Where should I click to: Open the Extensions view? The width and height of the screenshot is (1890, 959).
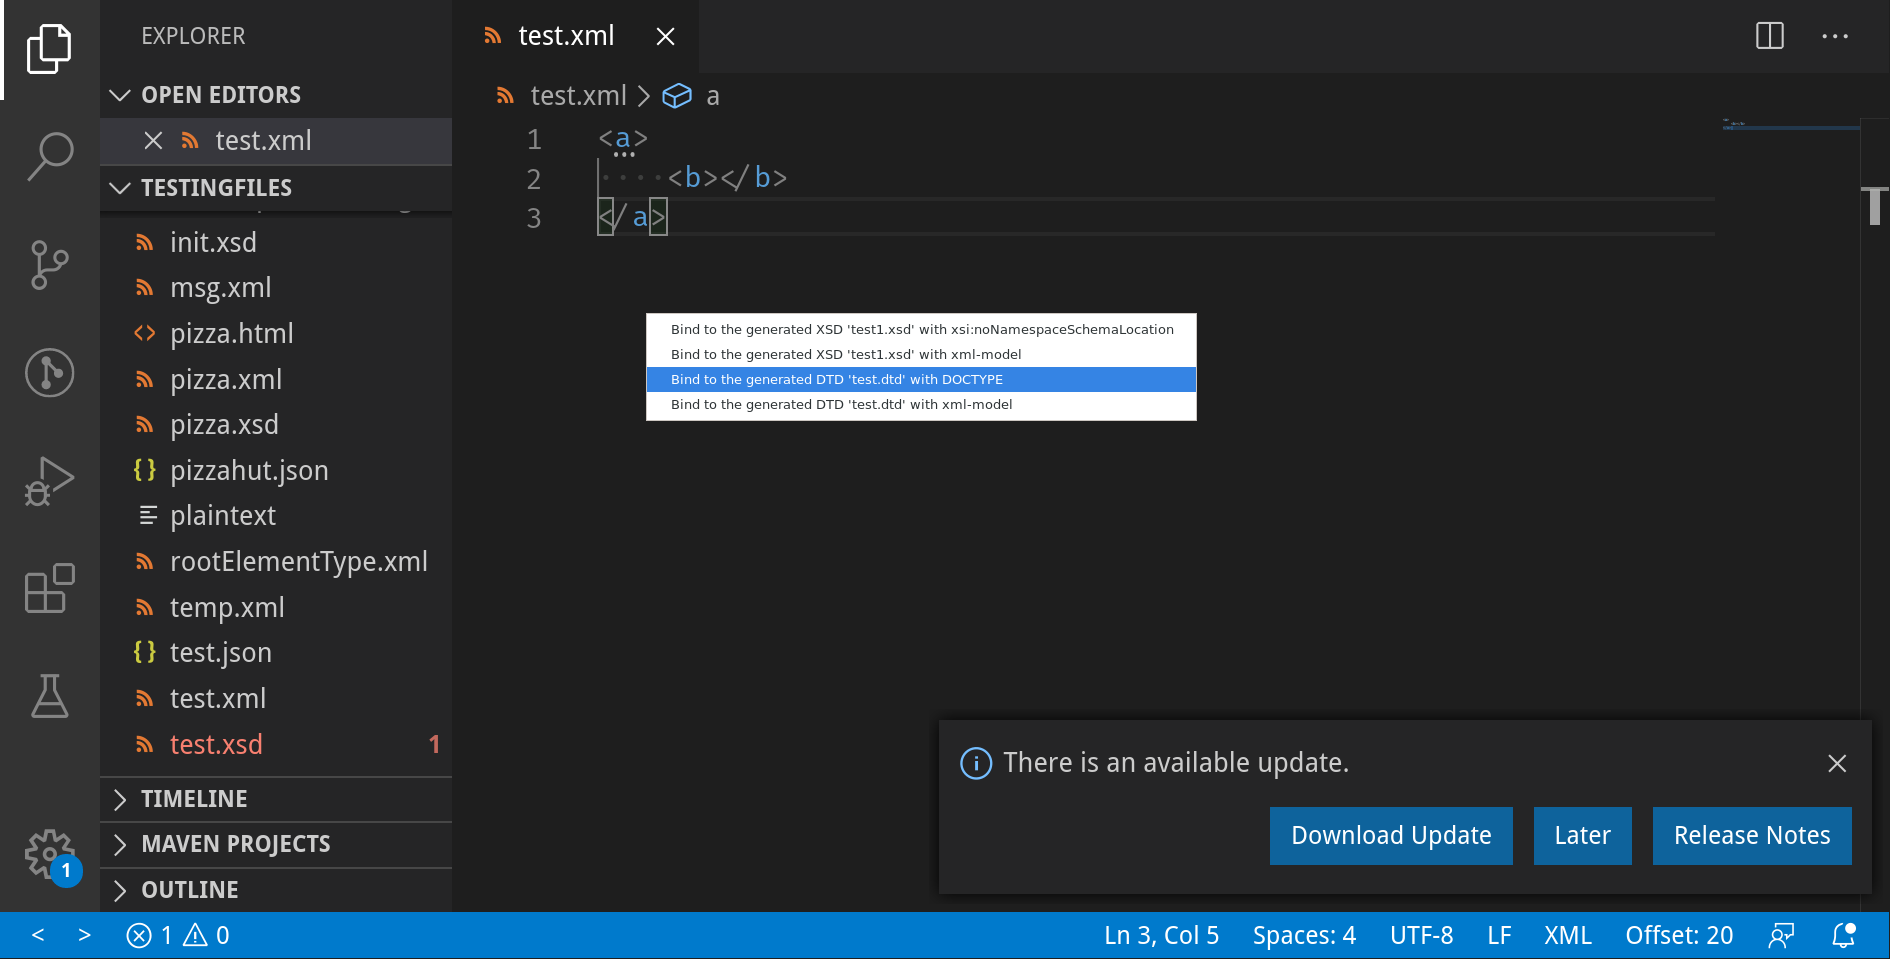[x=49, y=589]
